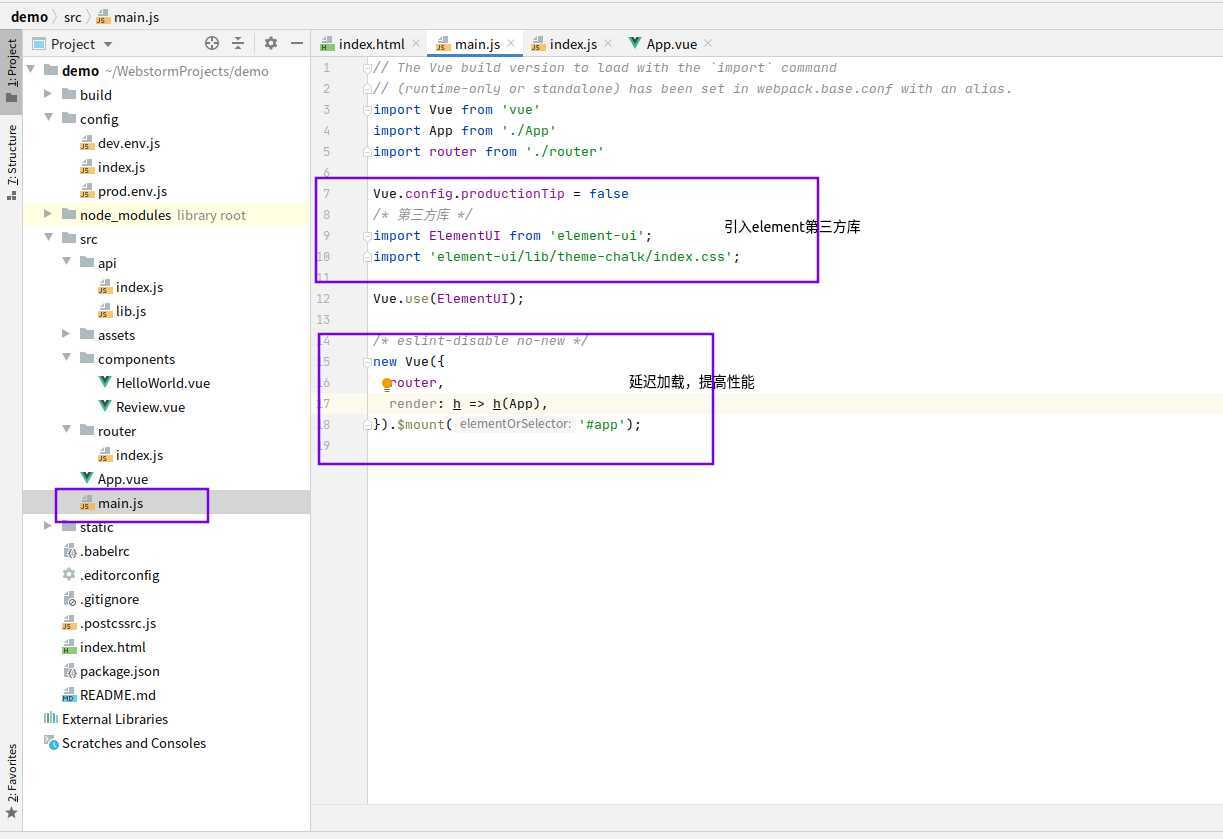
Task: Fold the comment block starting at line 1
Action: pyautogui.click(x=367, y=68)
